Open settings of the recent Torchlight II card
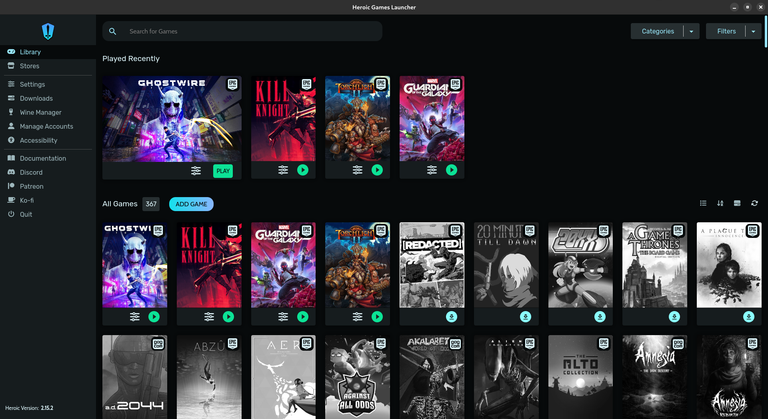 358,170
